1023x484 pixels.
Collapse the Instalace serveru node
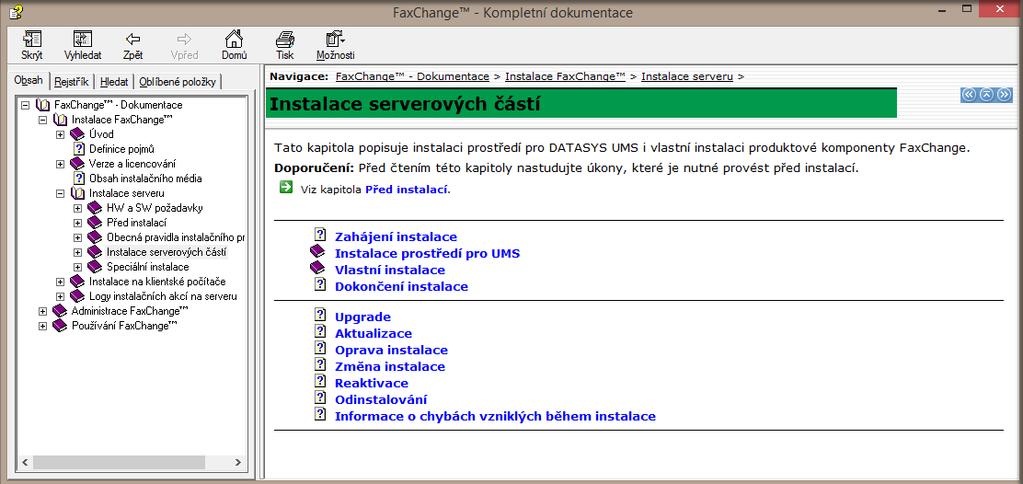60,193
